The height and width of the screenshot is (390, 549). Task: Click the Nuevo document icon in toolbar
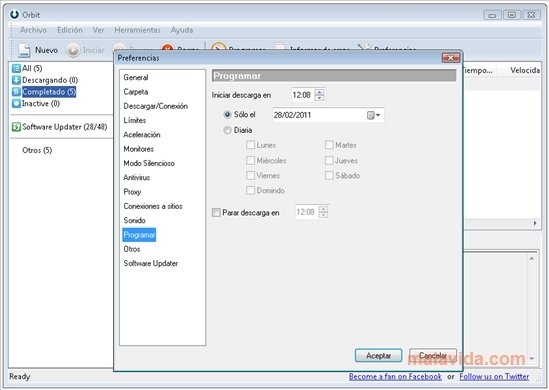[x=24, y=50]
